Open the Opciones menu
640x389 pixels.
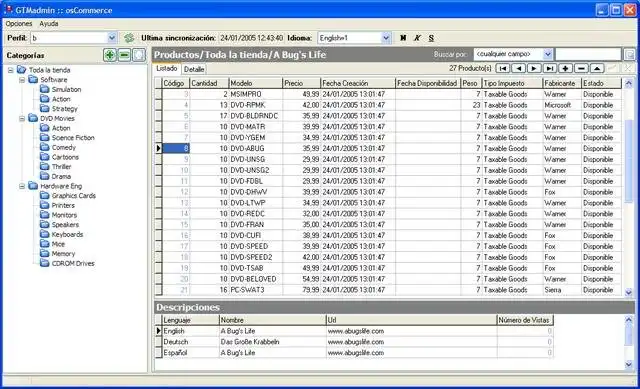pyautogui.click(x=19, y=24)
